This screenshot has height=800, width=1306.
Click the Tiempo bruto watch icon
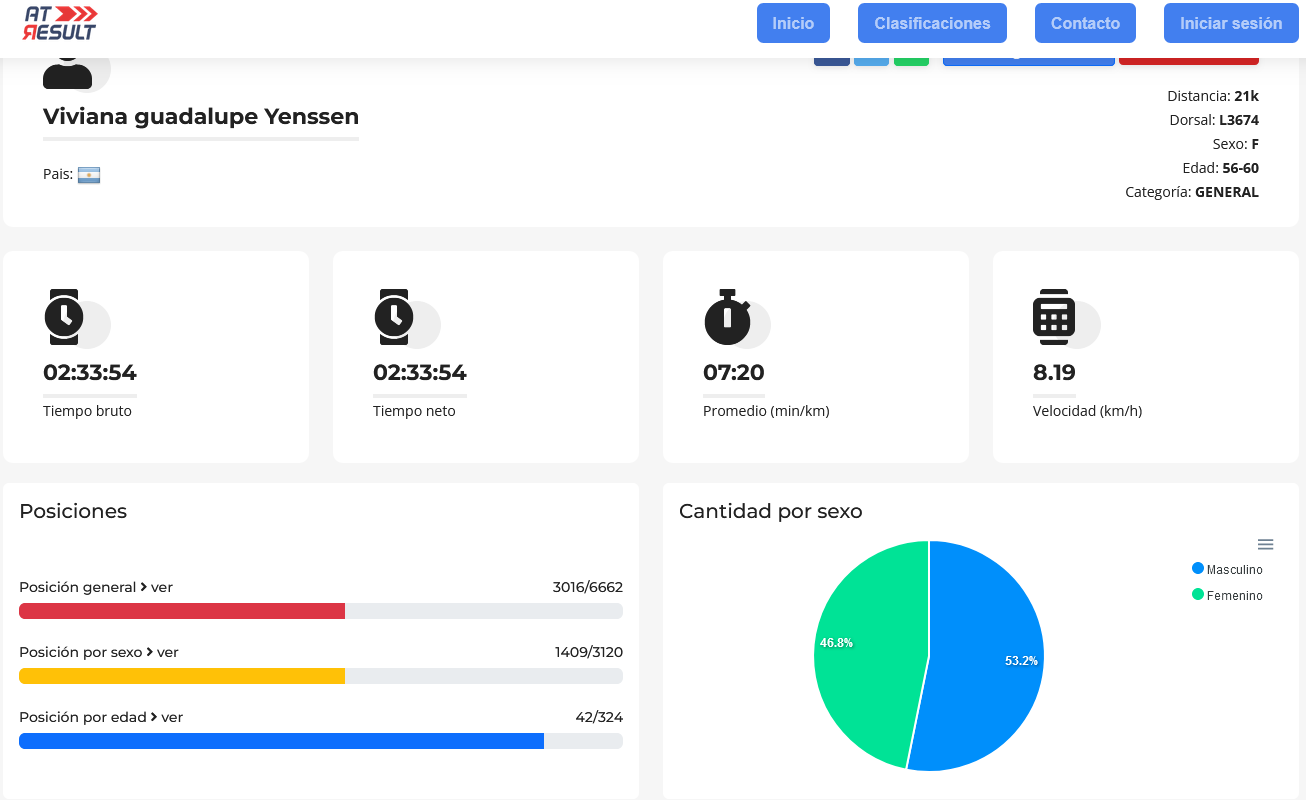click(64, 317)
